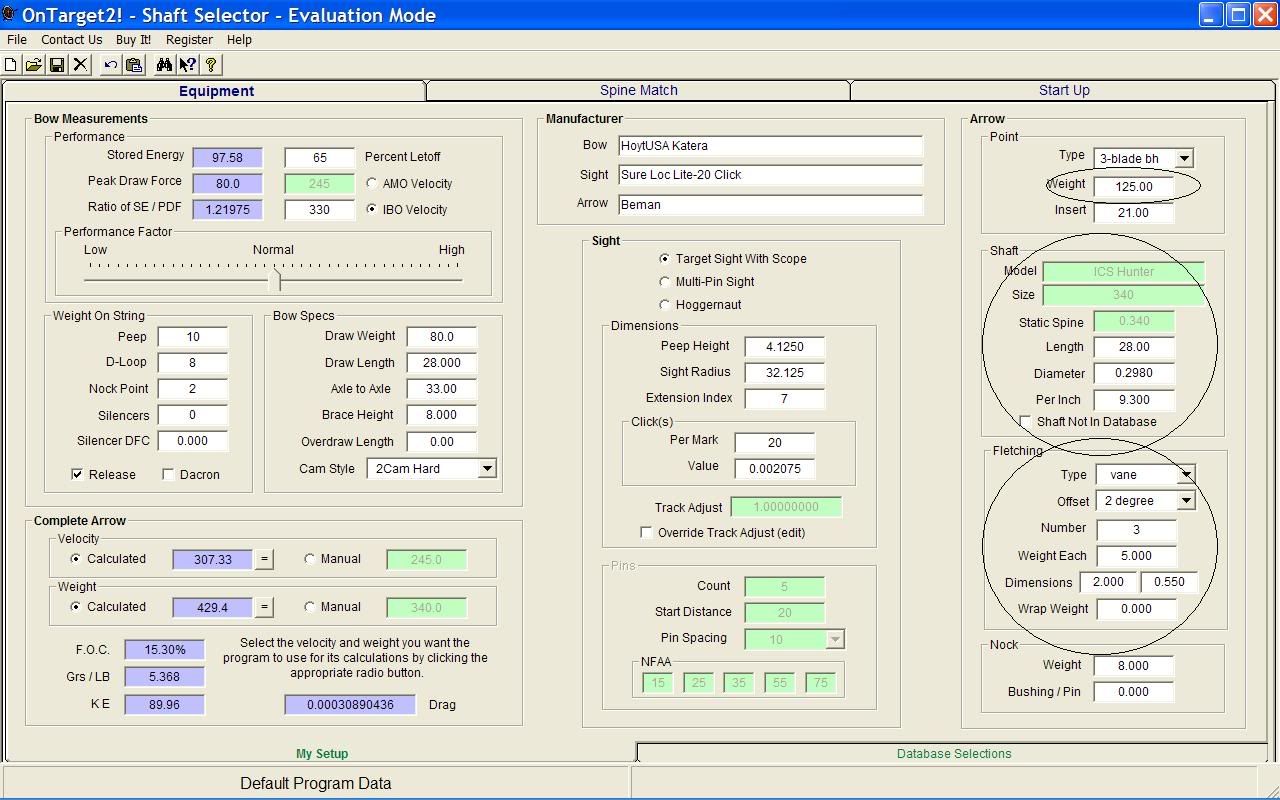Viewport: 1280px width, 800px height.
Task: Open the Register menu
Action: (x=189, y=40)
